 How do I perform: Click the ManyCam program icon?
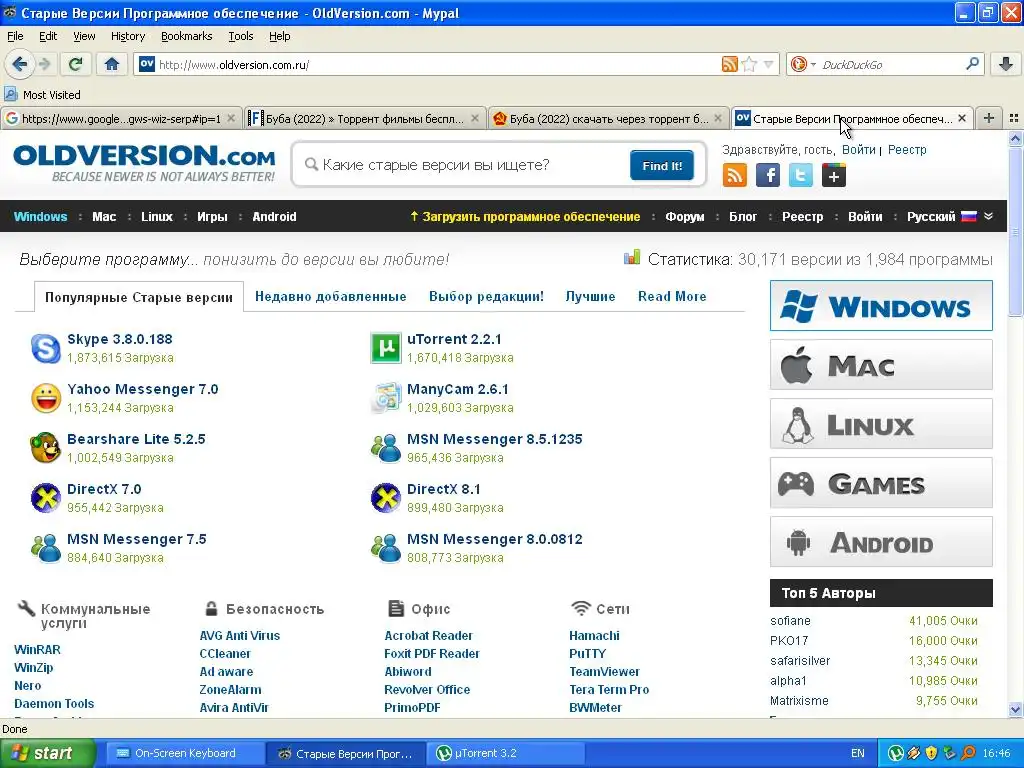coord(386,398)
